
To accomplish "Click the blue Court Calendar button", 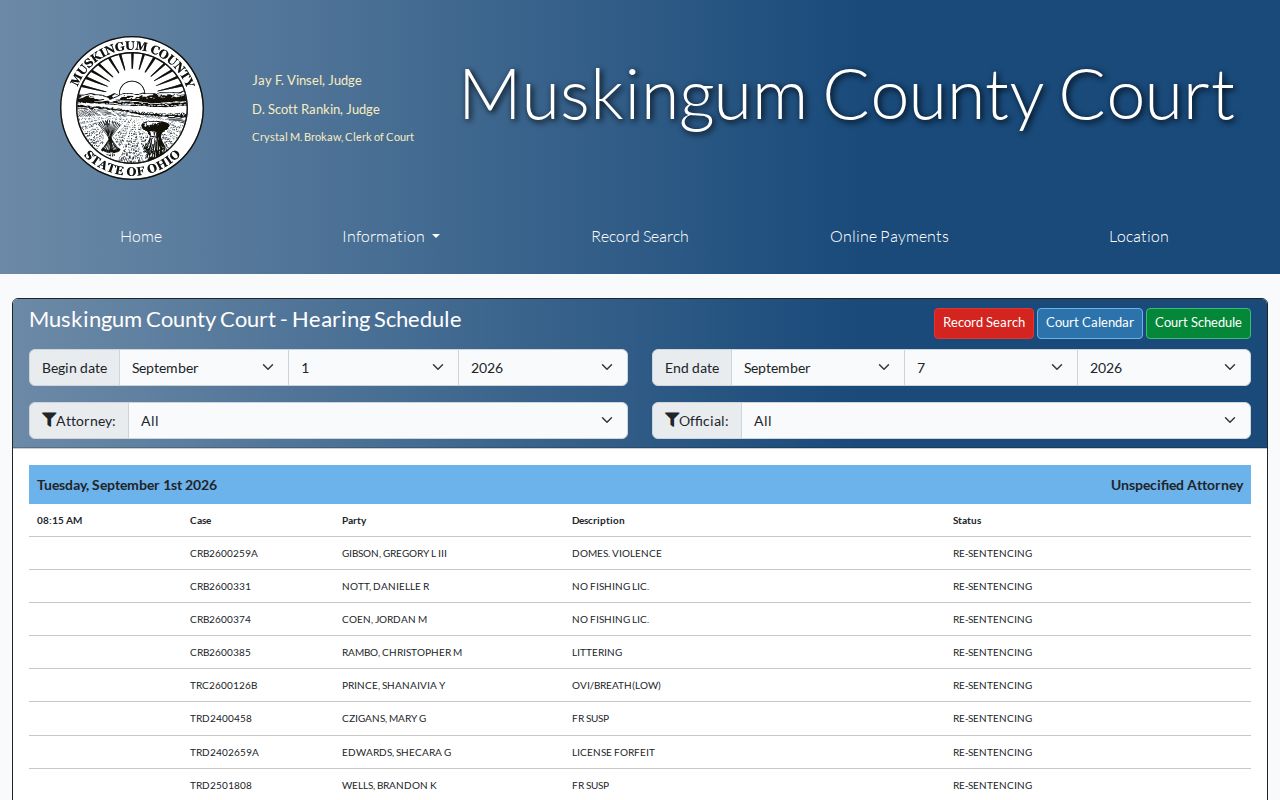I will click(x=1090, y=323).
